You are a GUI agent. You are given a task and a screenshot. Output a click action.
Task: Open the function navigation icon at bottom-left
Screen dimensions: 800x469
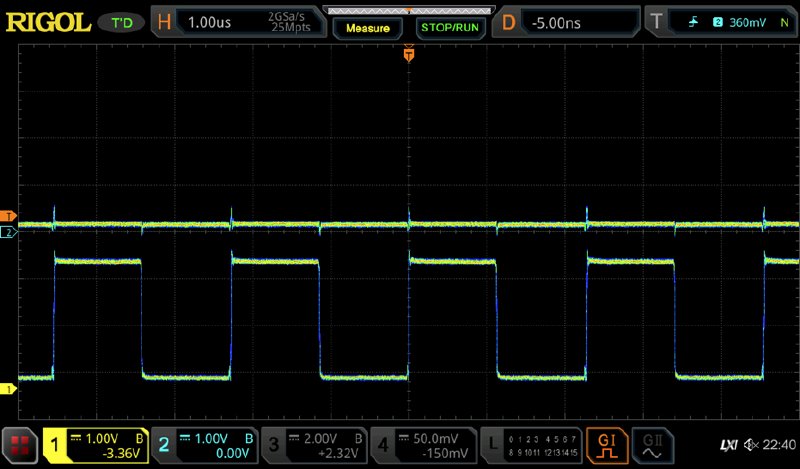[x=19, y=444]
